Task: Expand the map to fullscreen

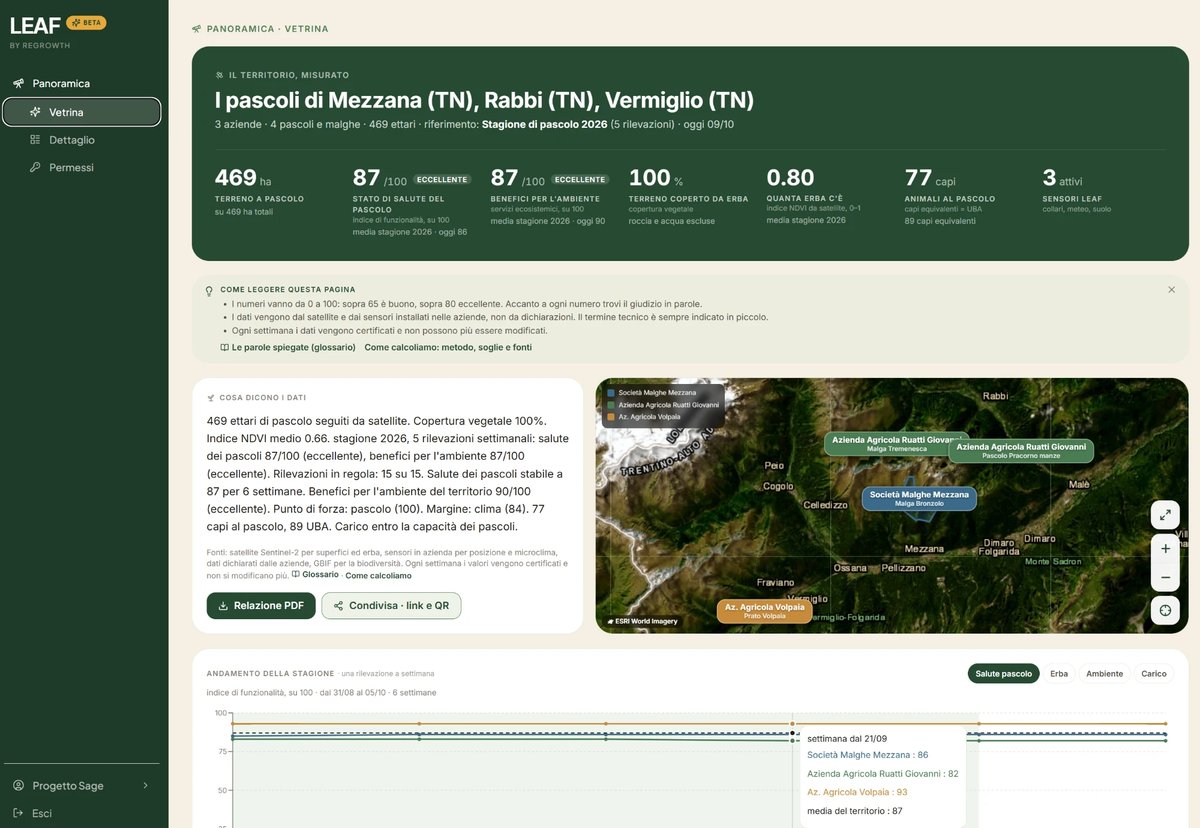Action: pos(1165,515)
